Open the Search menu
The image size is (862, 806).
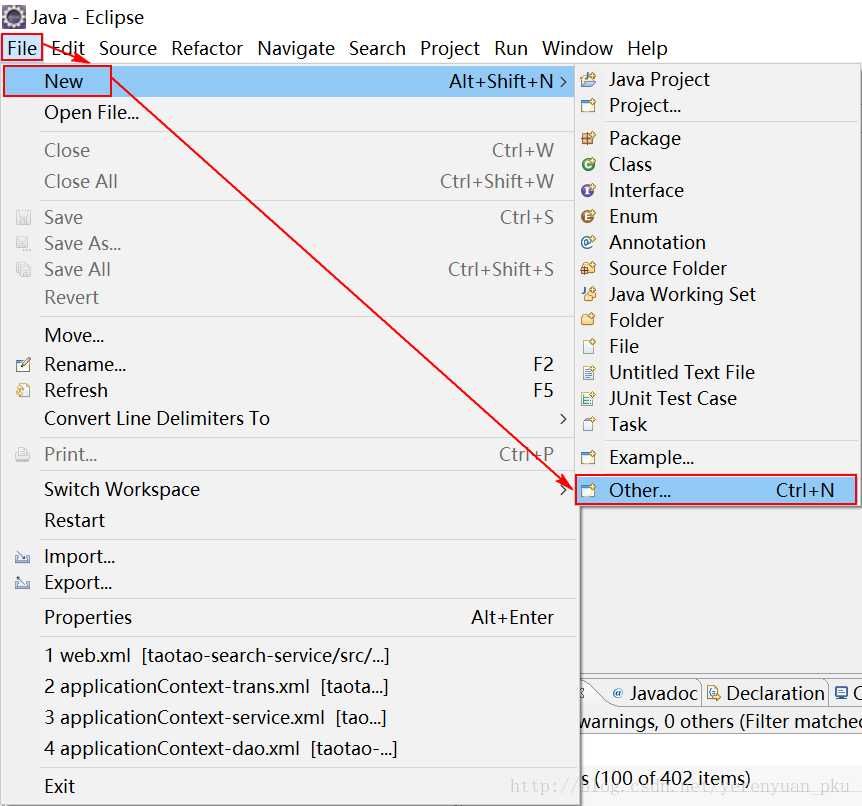point(377,48)
